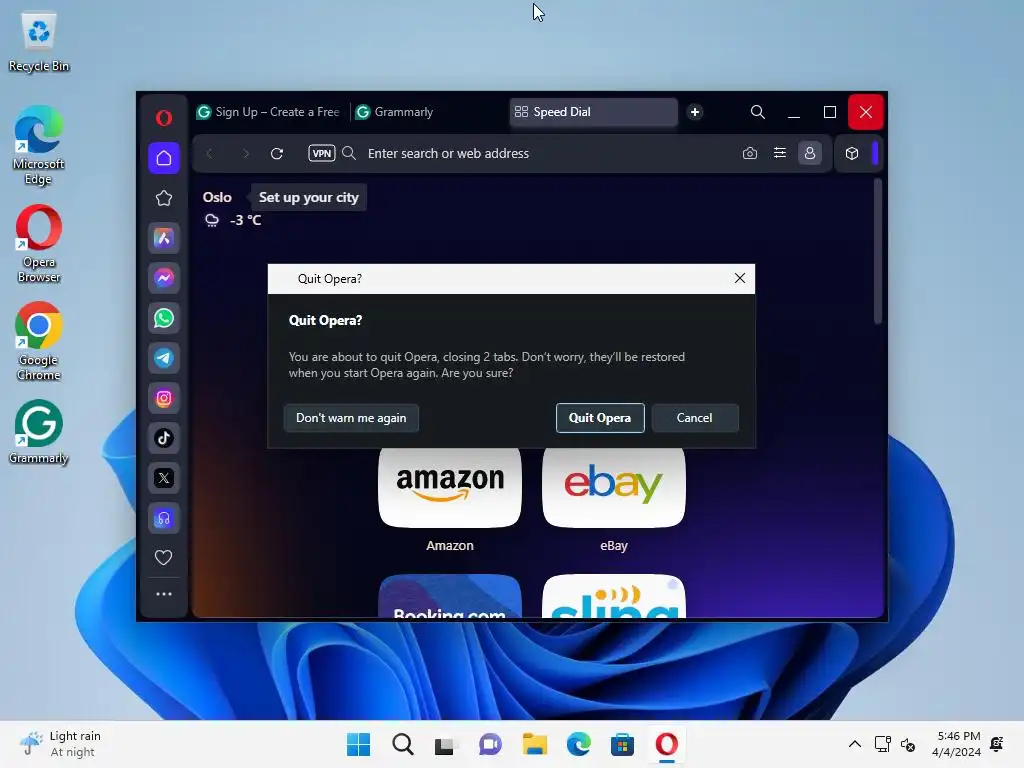
Task: Toggle the VPN badge in address bar
Action: (x=321, y=153)
